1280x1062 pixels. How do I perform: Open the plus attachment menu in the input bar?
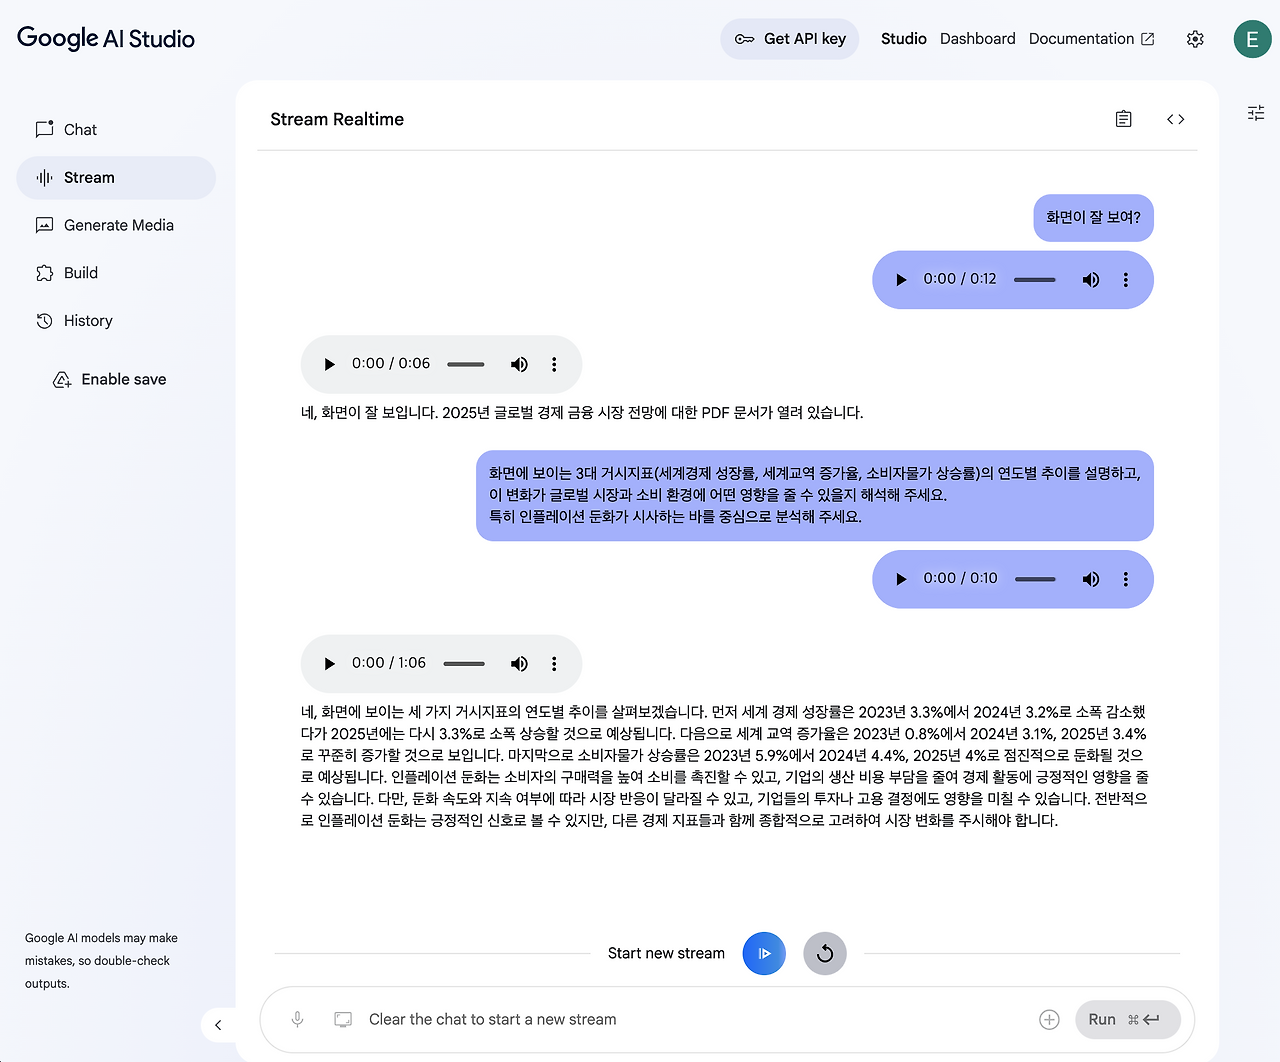coord(1049,1019)
